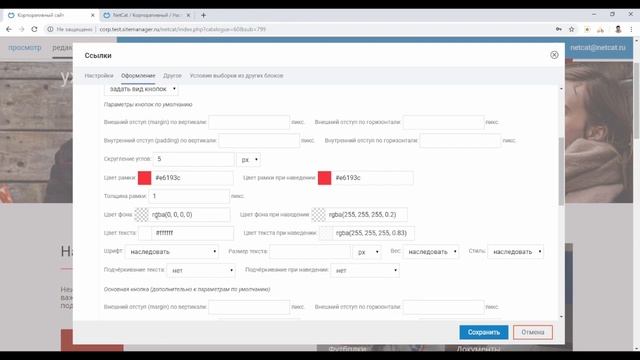Screen dimensions: 640x360
Task: Focus default Внешний отступ по горизонтали field
Action: tap(443, 122)
